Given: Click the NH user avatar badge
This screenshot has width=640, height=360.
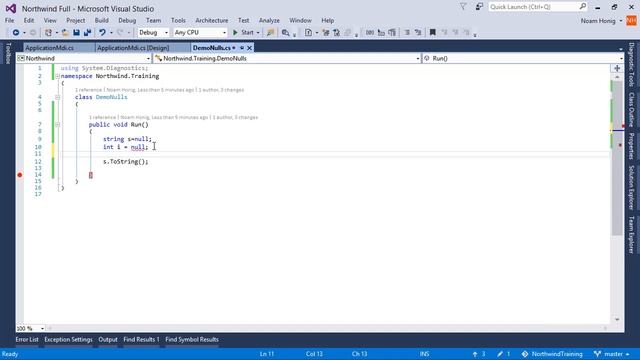Looking at the screenshot, I should (x=631, y=20).
